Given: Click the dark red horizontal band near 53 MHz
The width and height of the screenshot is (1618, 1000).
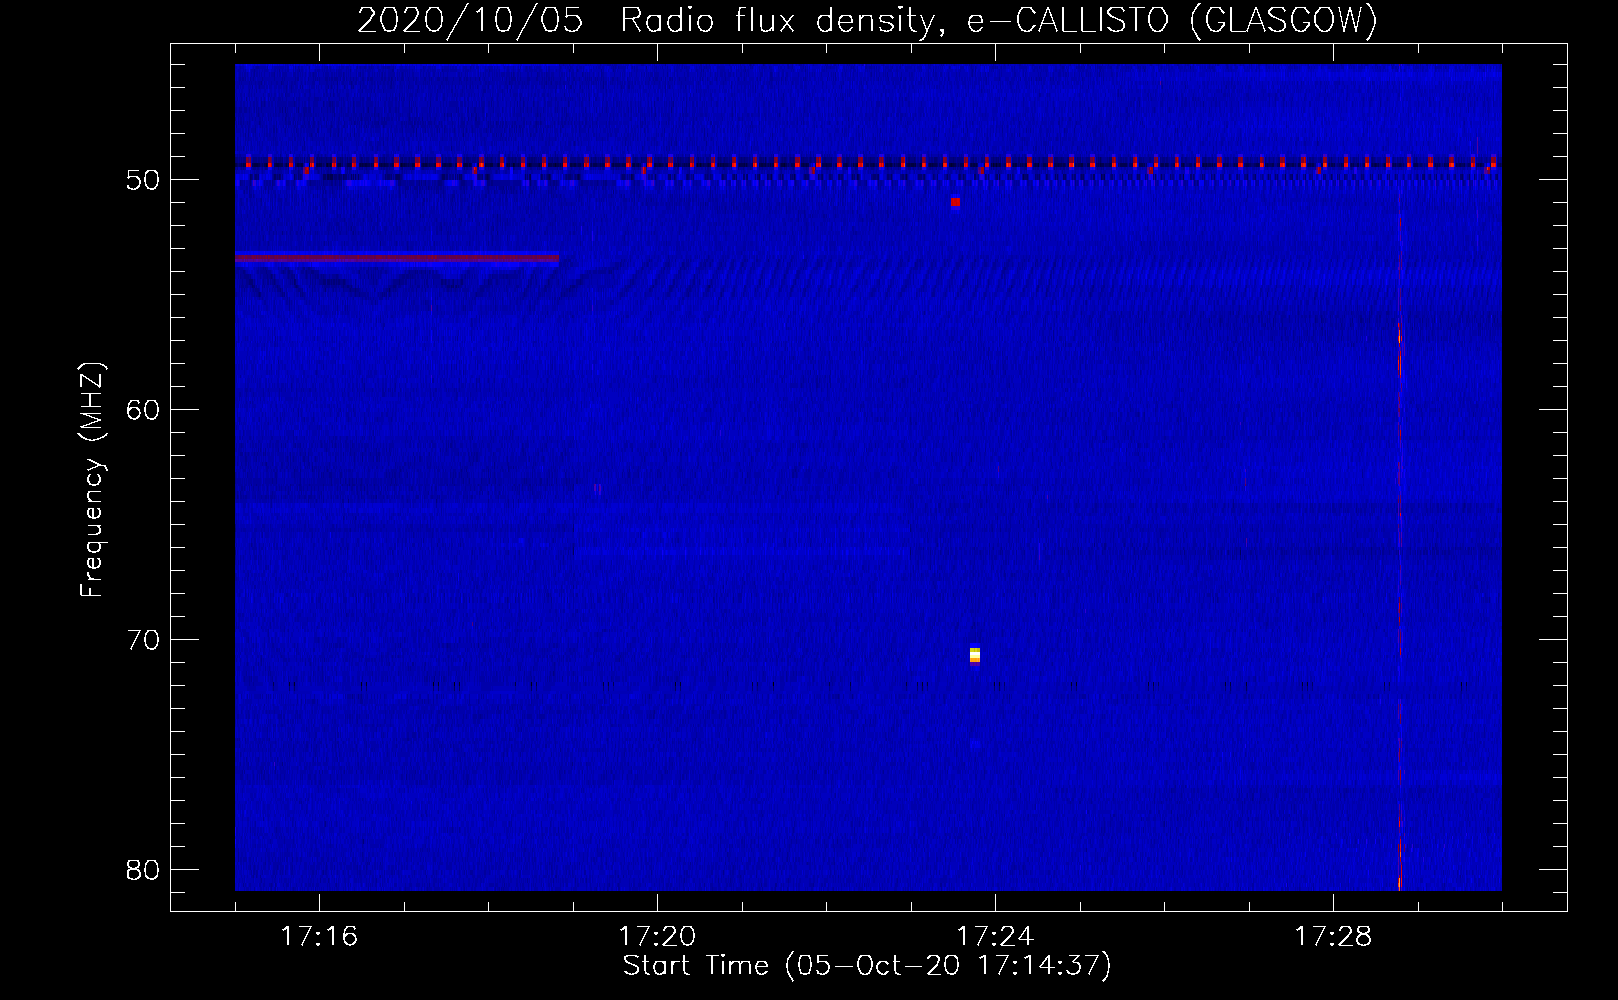Looking at the screenshot, I should [397, 258].
